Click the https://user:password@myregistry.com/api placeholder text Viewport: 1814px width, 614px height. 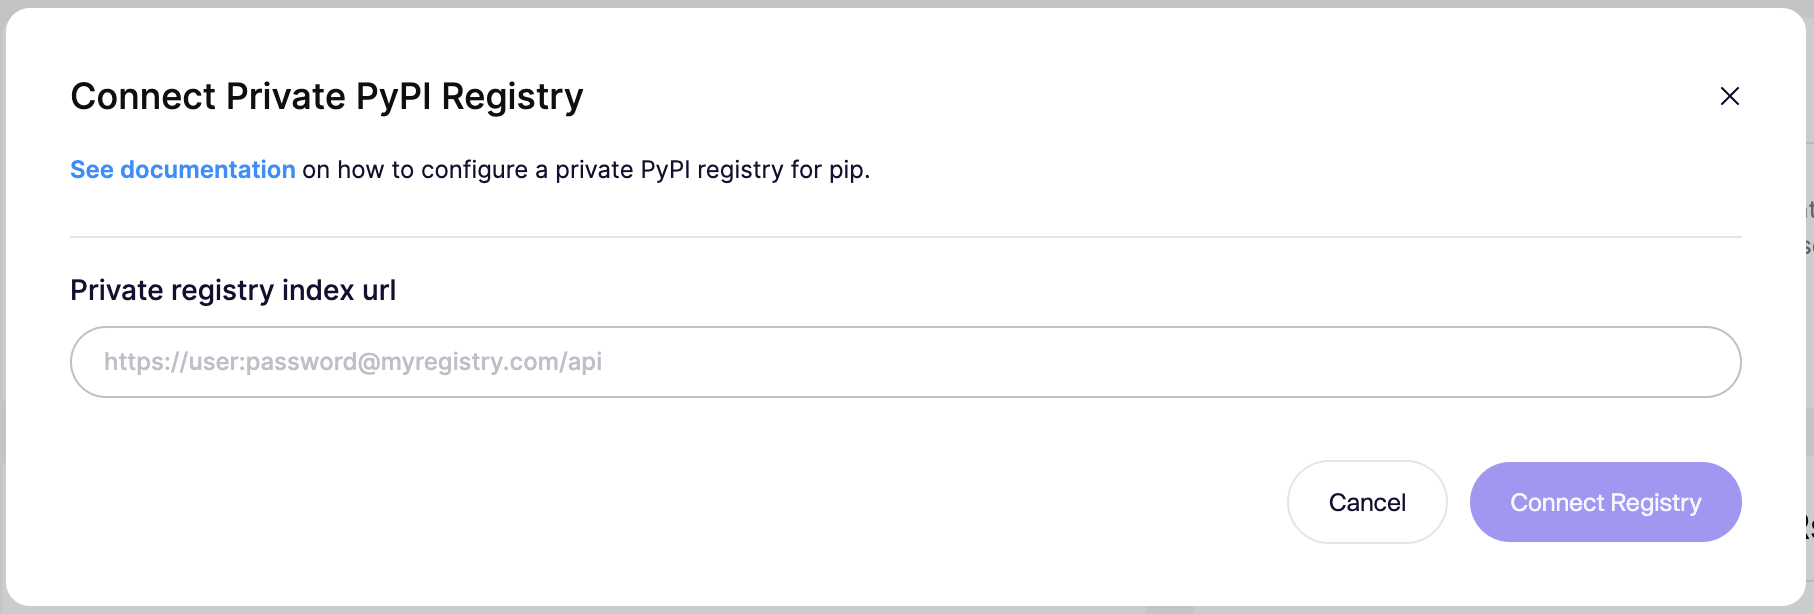coord(353,362)
